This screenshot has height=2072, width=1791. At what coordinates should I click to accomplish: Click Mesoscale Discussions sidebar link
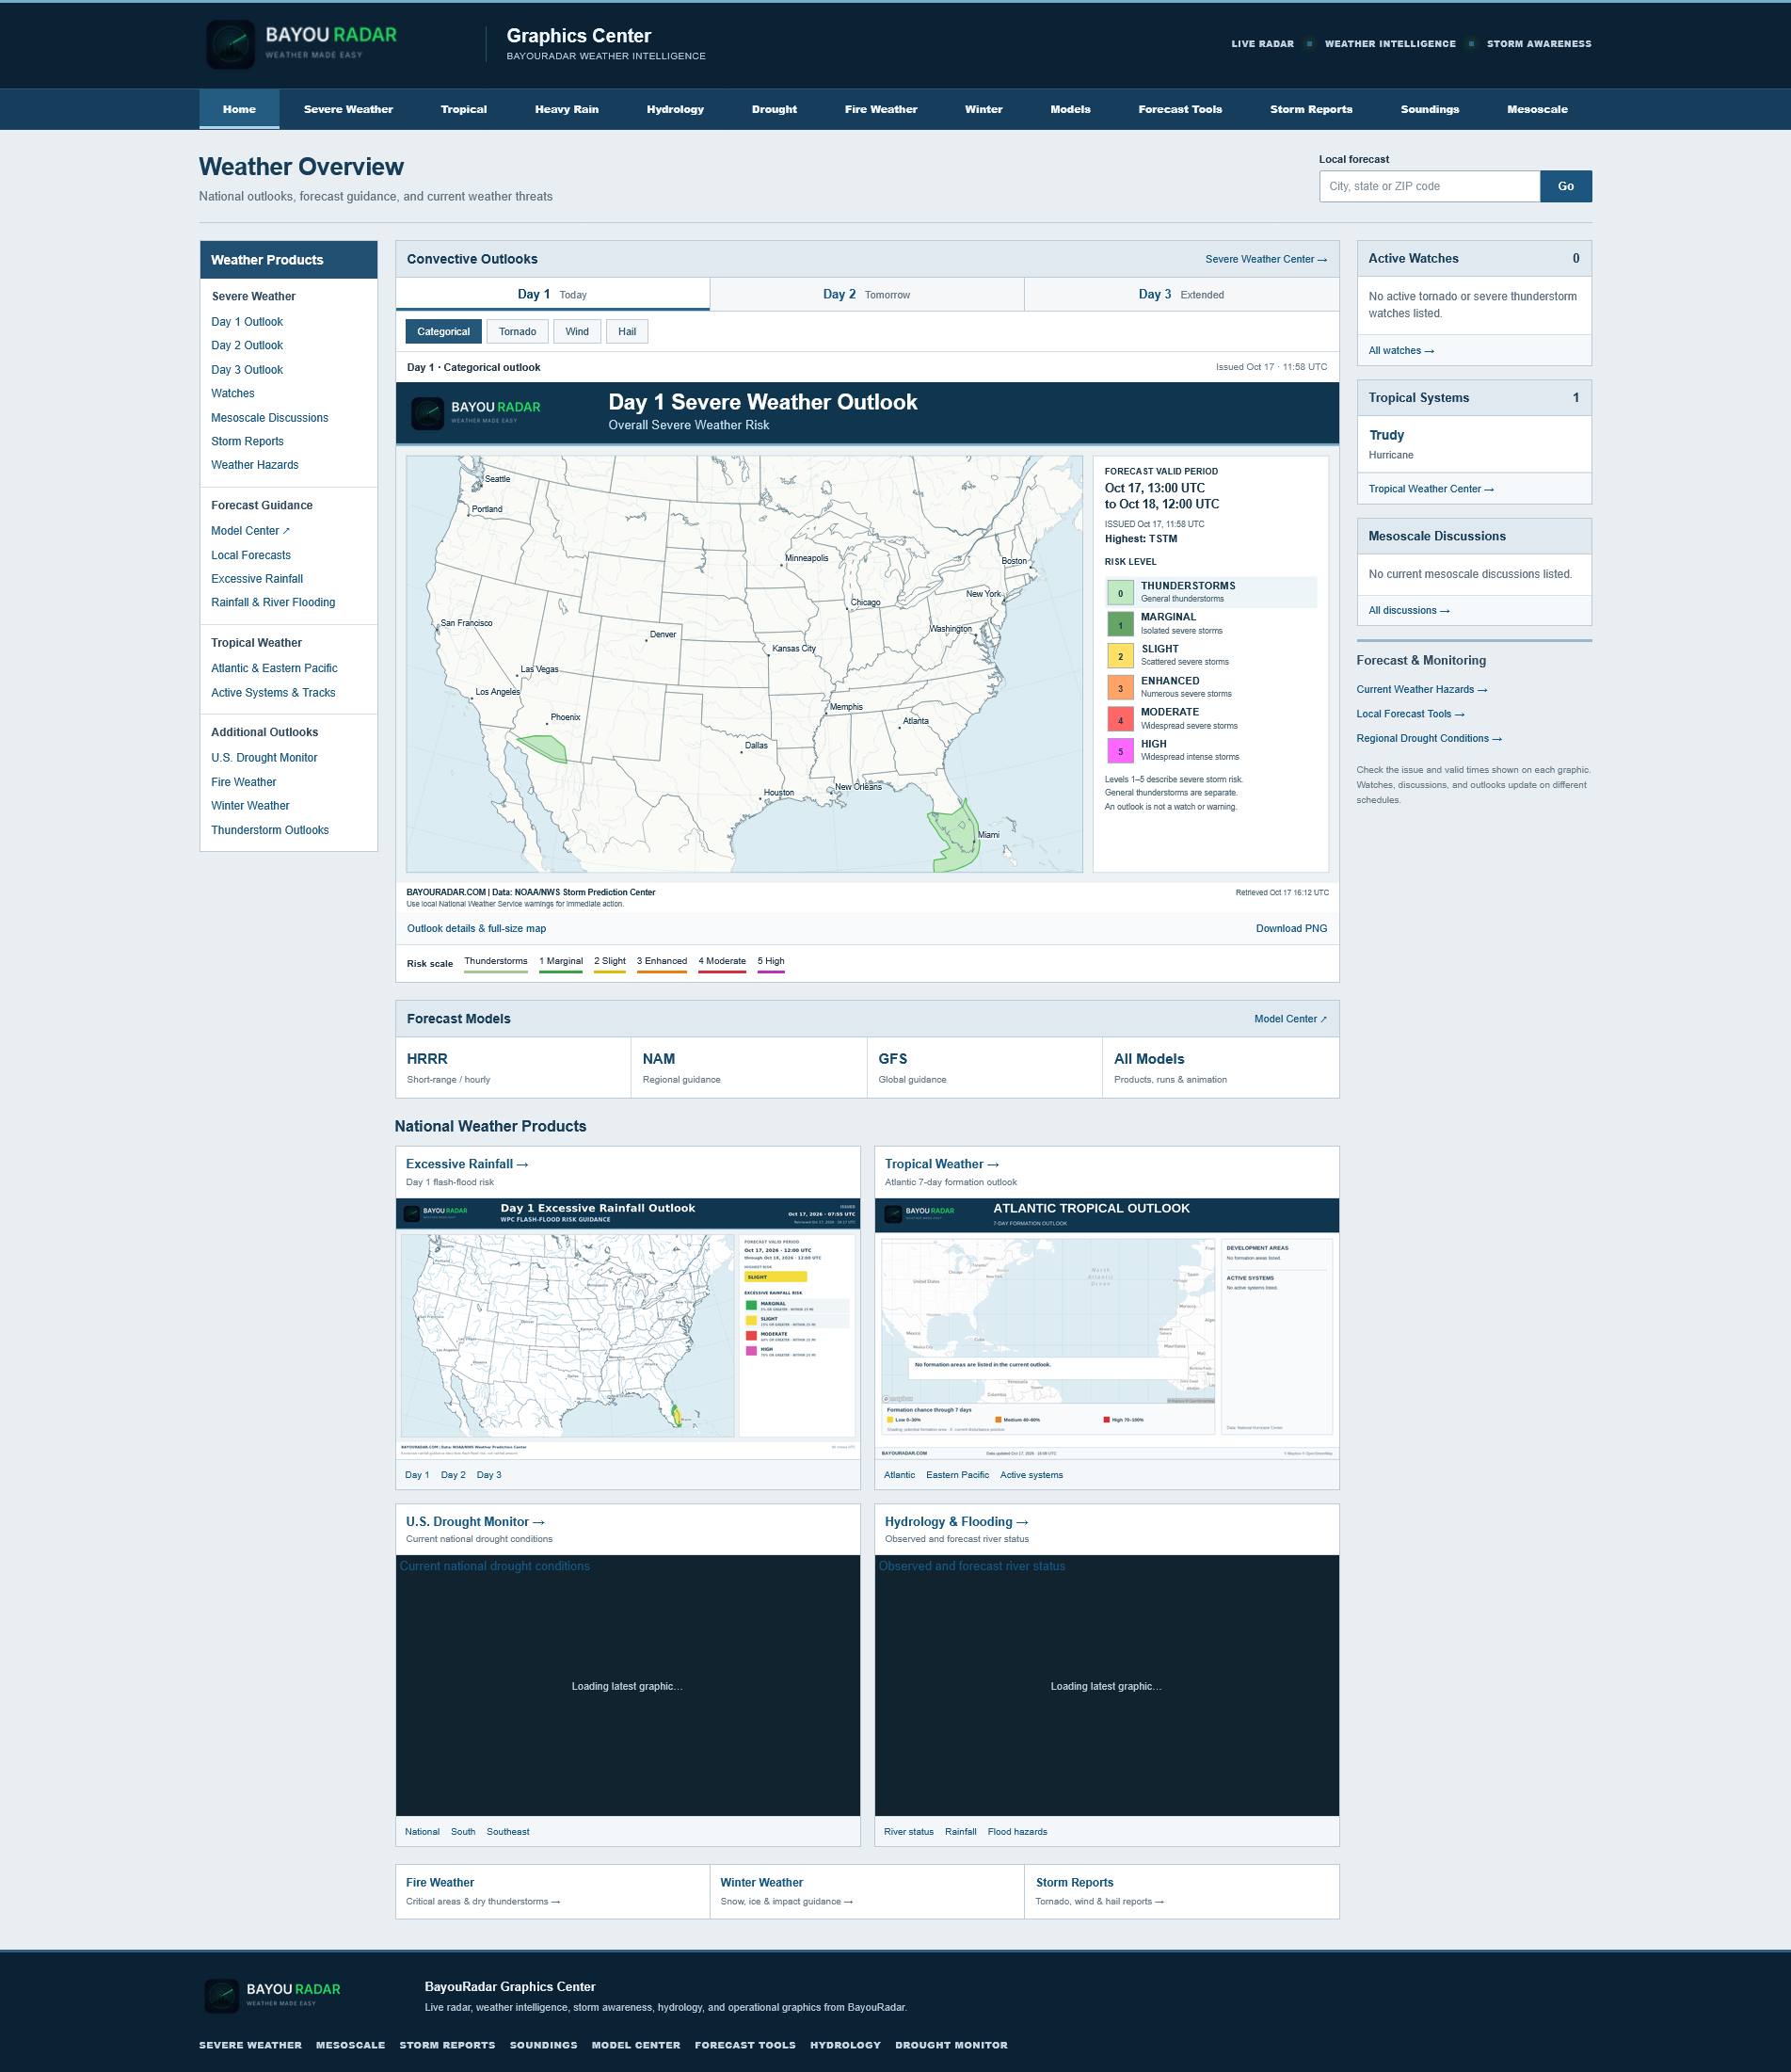pos(269,418)
